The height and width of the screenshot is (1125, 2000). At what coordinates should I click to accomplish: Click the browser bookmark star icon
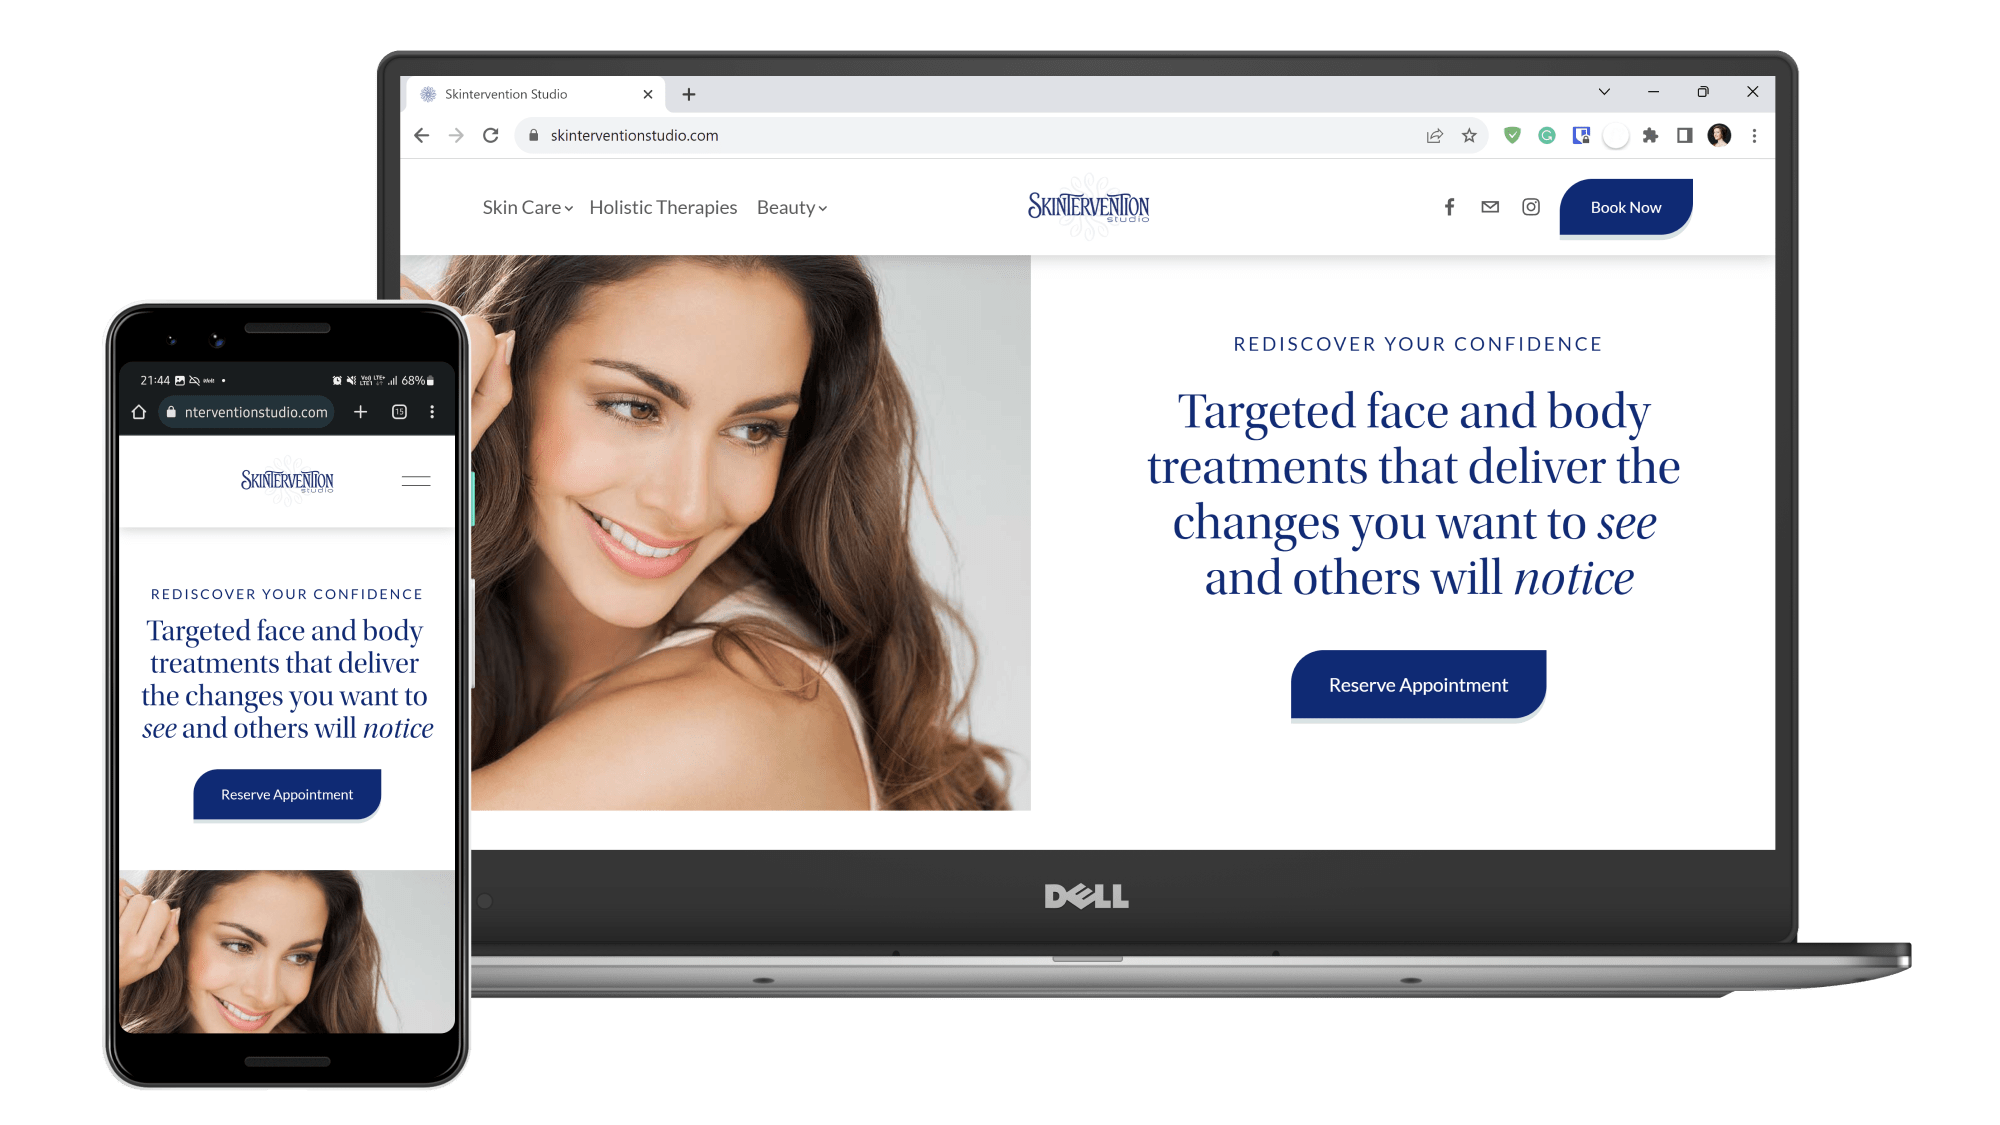(x=1467, y=133)
